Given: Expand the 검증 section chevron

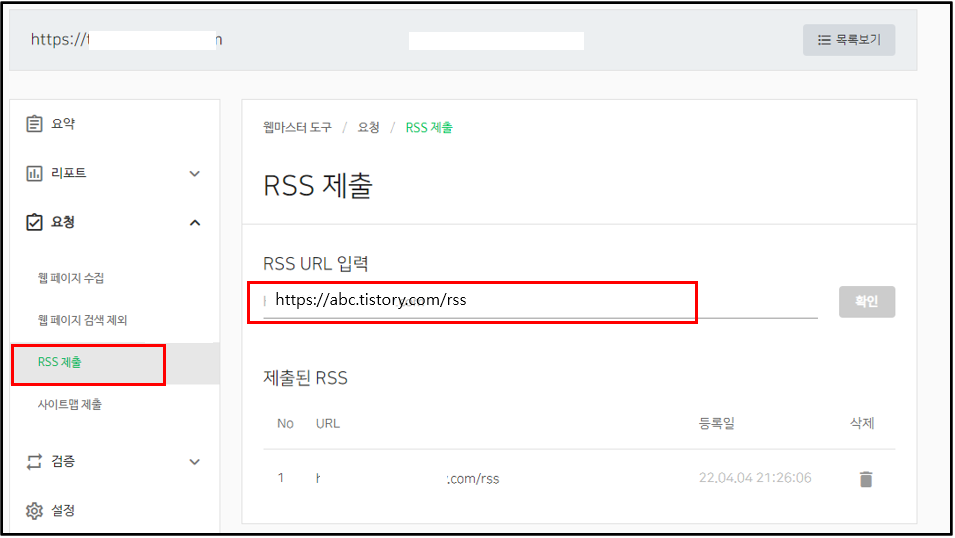Looking at the screenshot, I should pyautogui.click(x=194, y=462).
